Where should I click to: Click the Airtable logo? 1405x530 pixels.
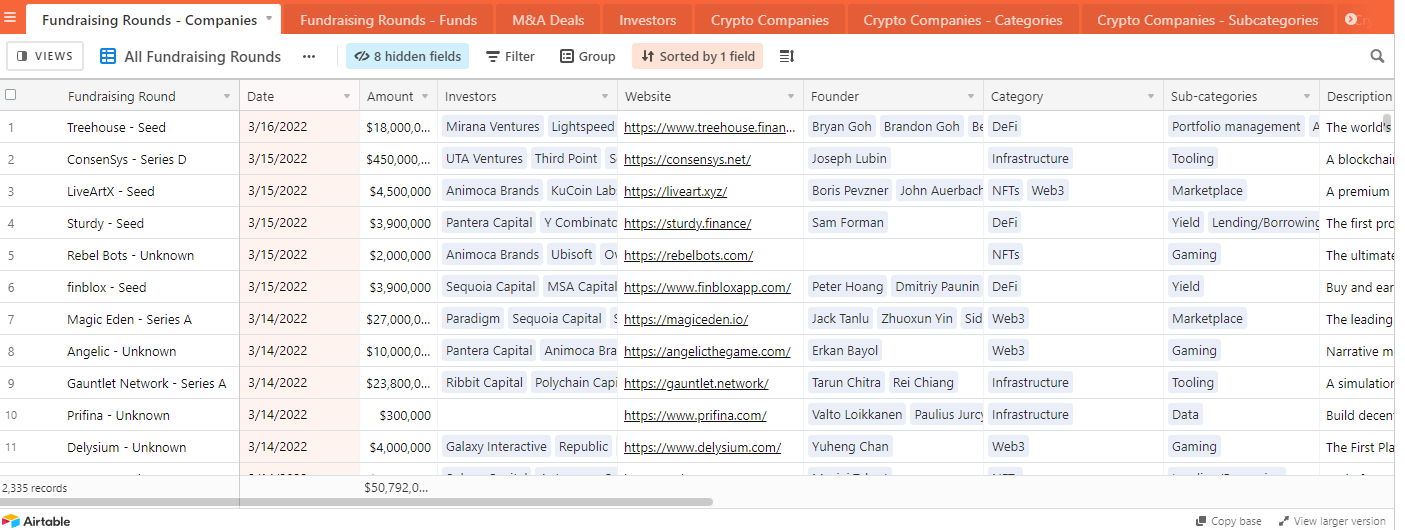pyautogui.click(x=36, y=521)
